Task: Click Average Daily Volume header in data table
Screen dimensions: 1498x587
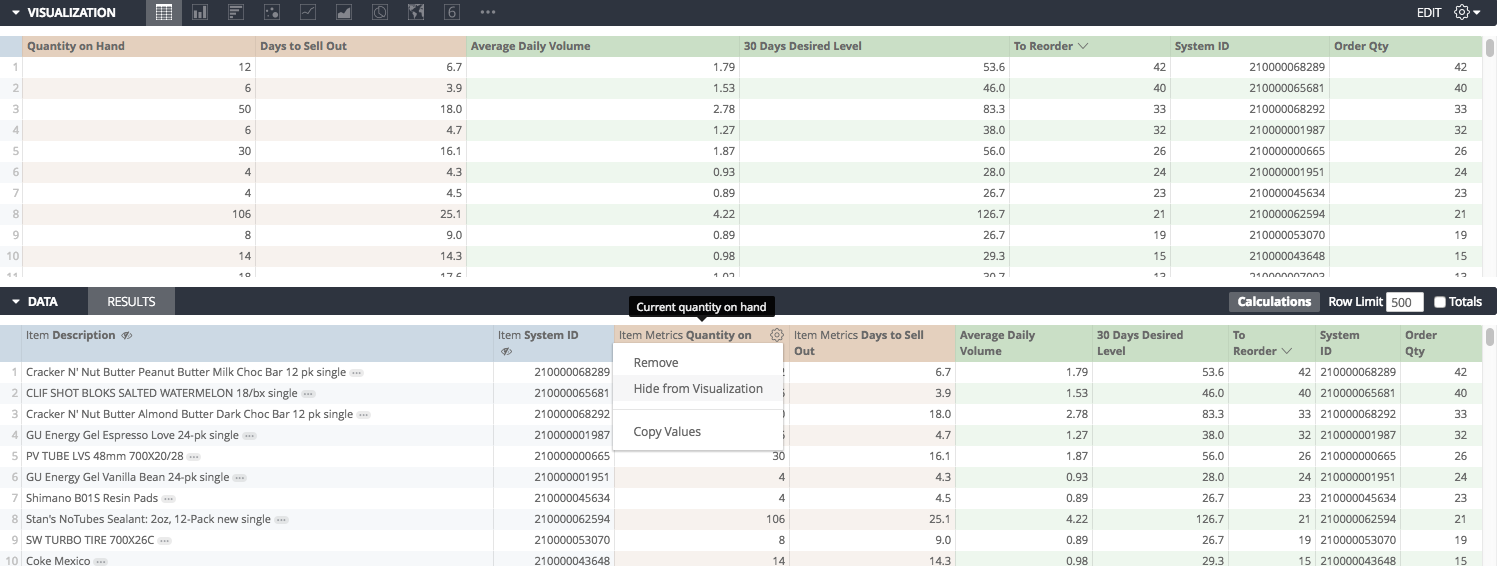Action: click(x=1023, y=343)
